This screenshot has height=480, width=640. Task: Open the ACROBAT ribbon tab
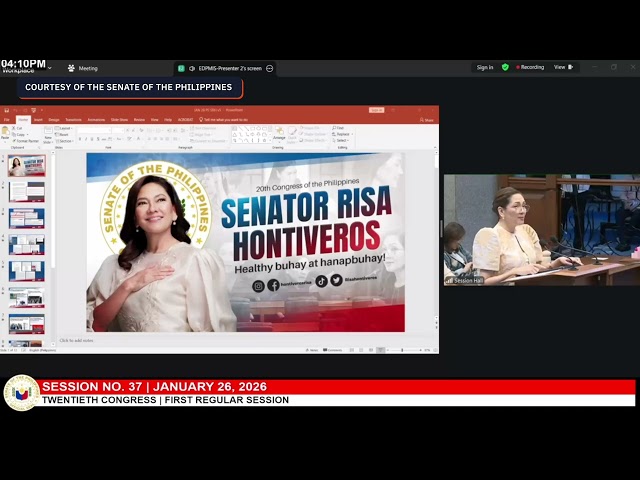point(185,120)
